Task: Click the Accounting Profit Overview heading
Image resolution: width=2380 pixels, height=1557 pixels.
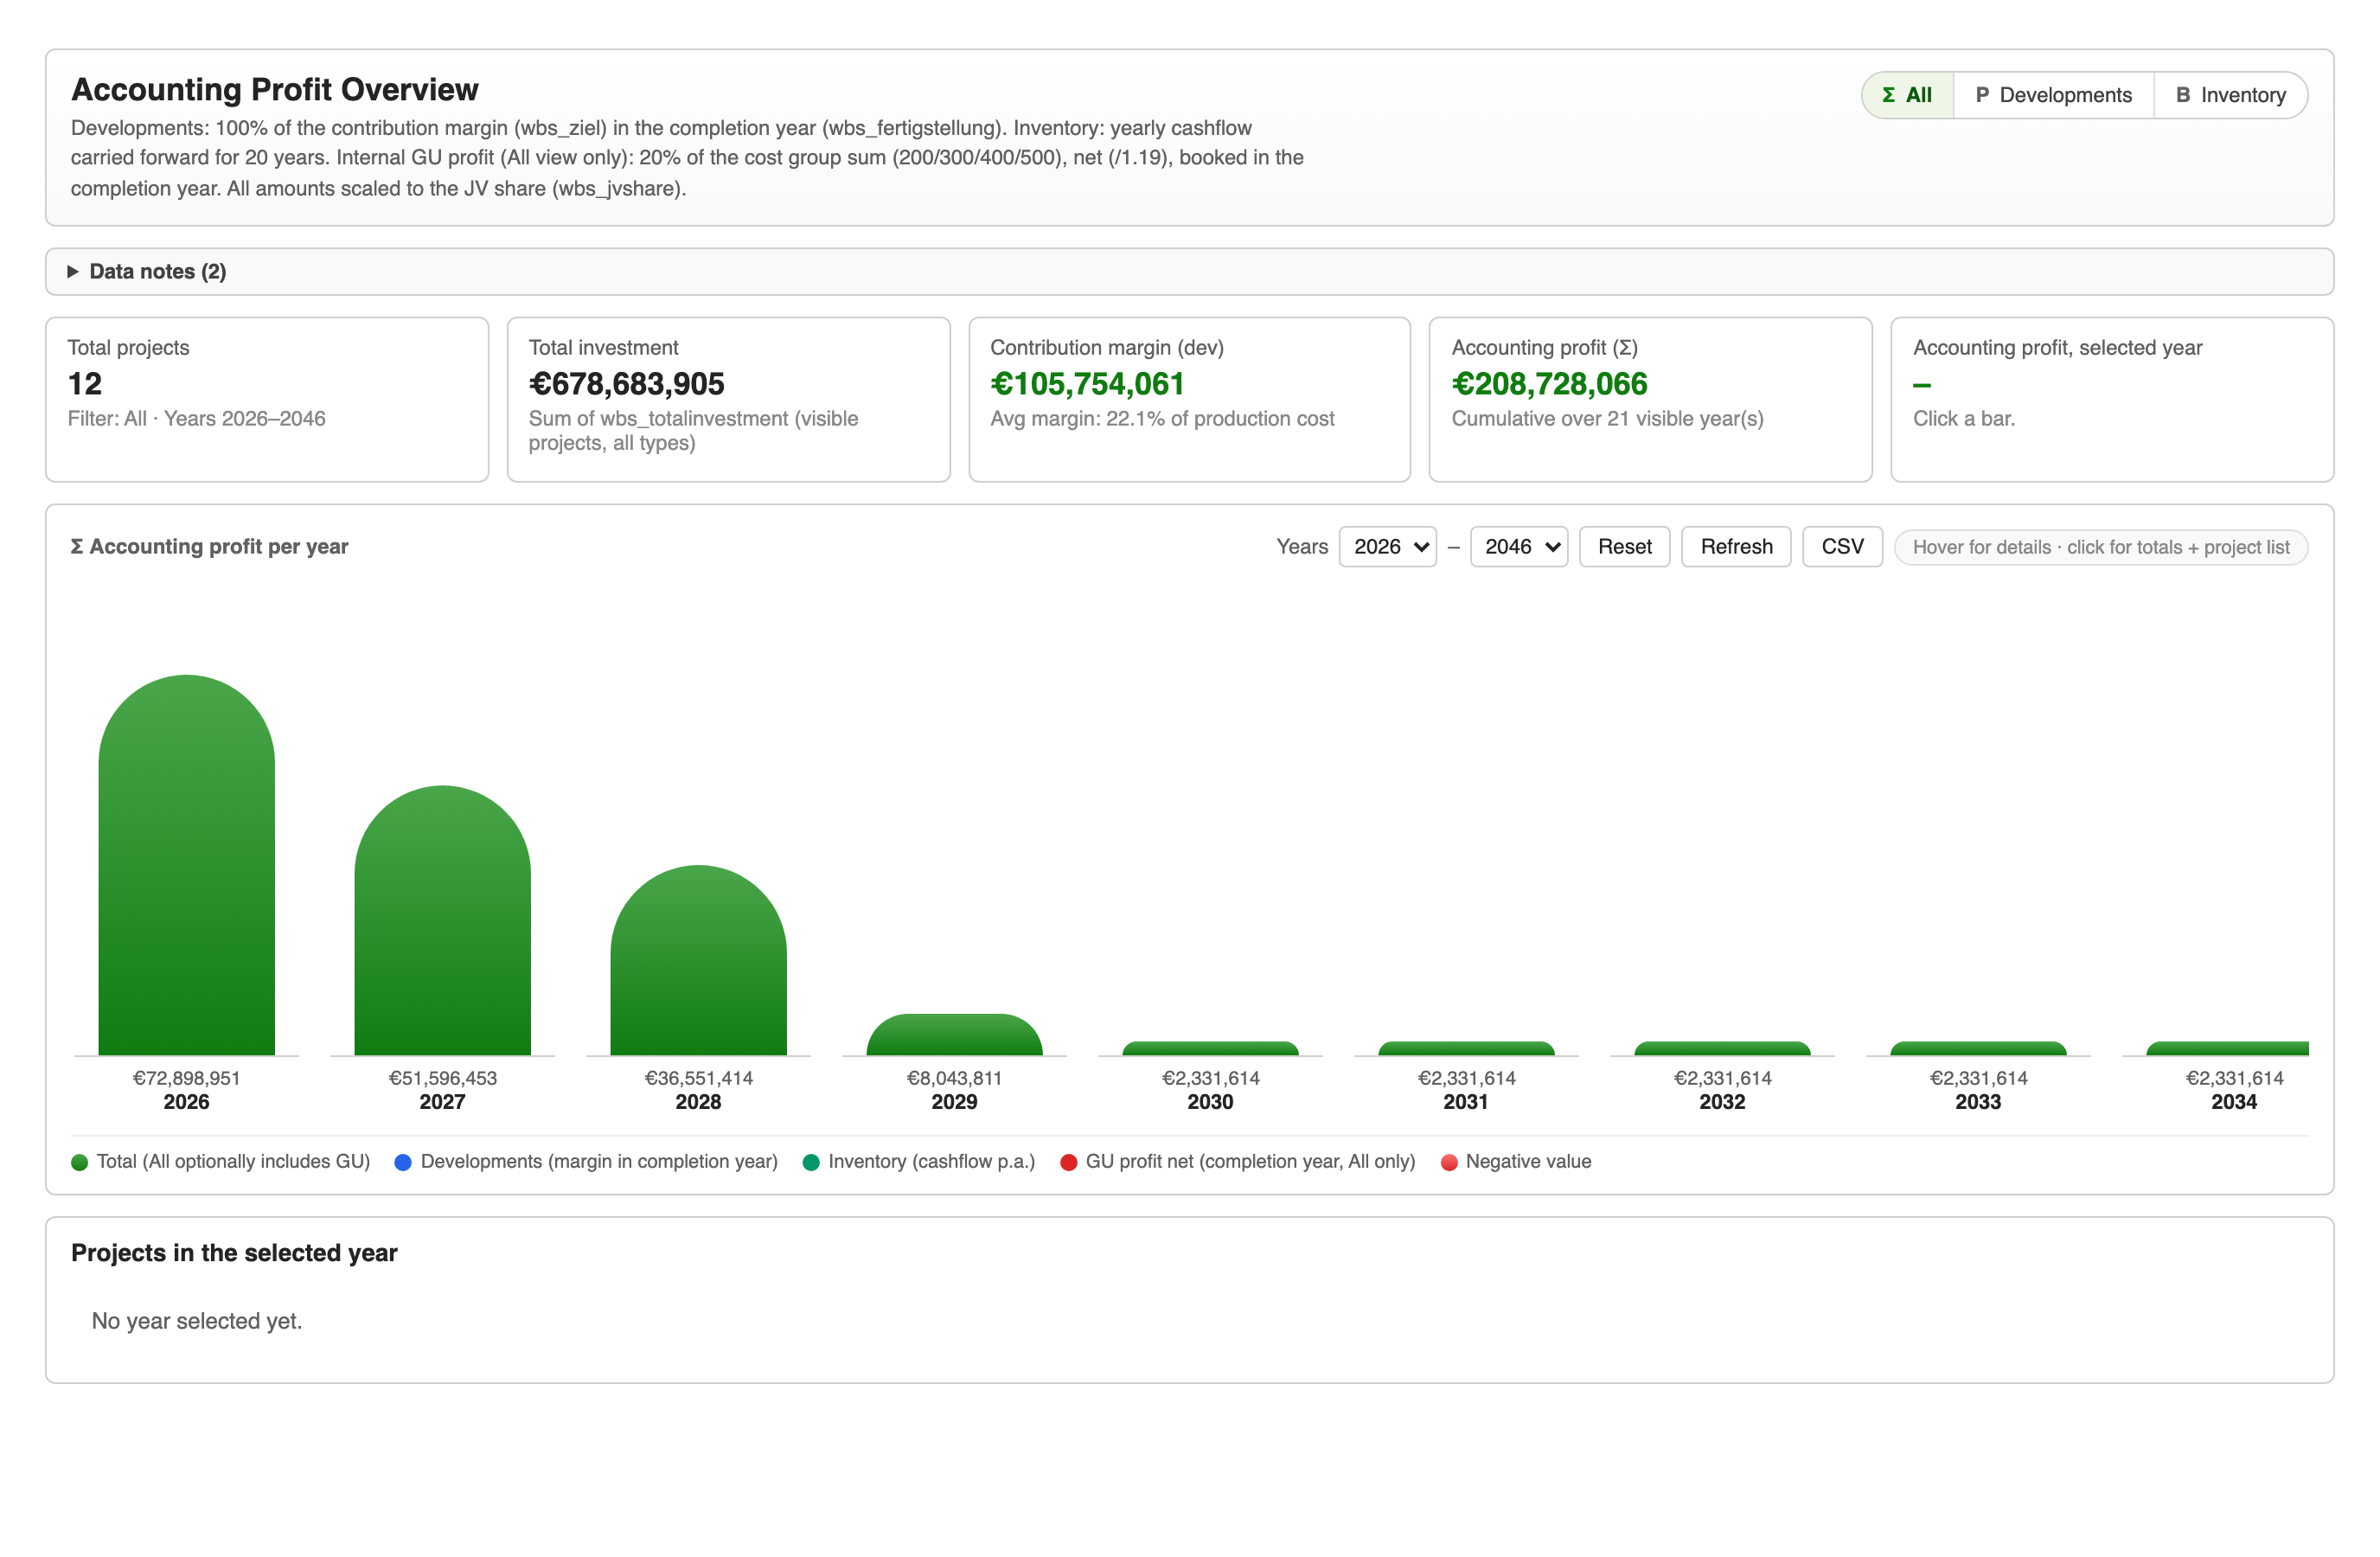Action: [275, 90]
